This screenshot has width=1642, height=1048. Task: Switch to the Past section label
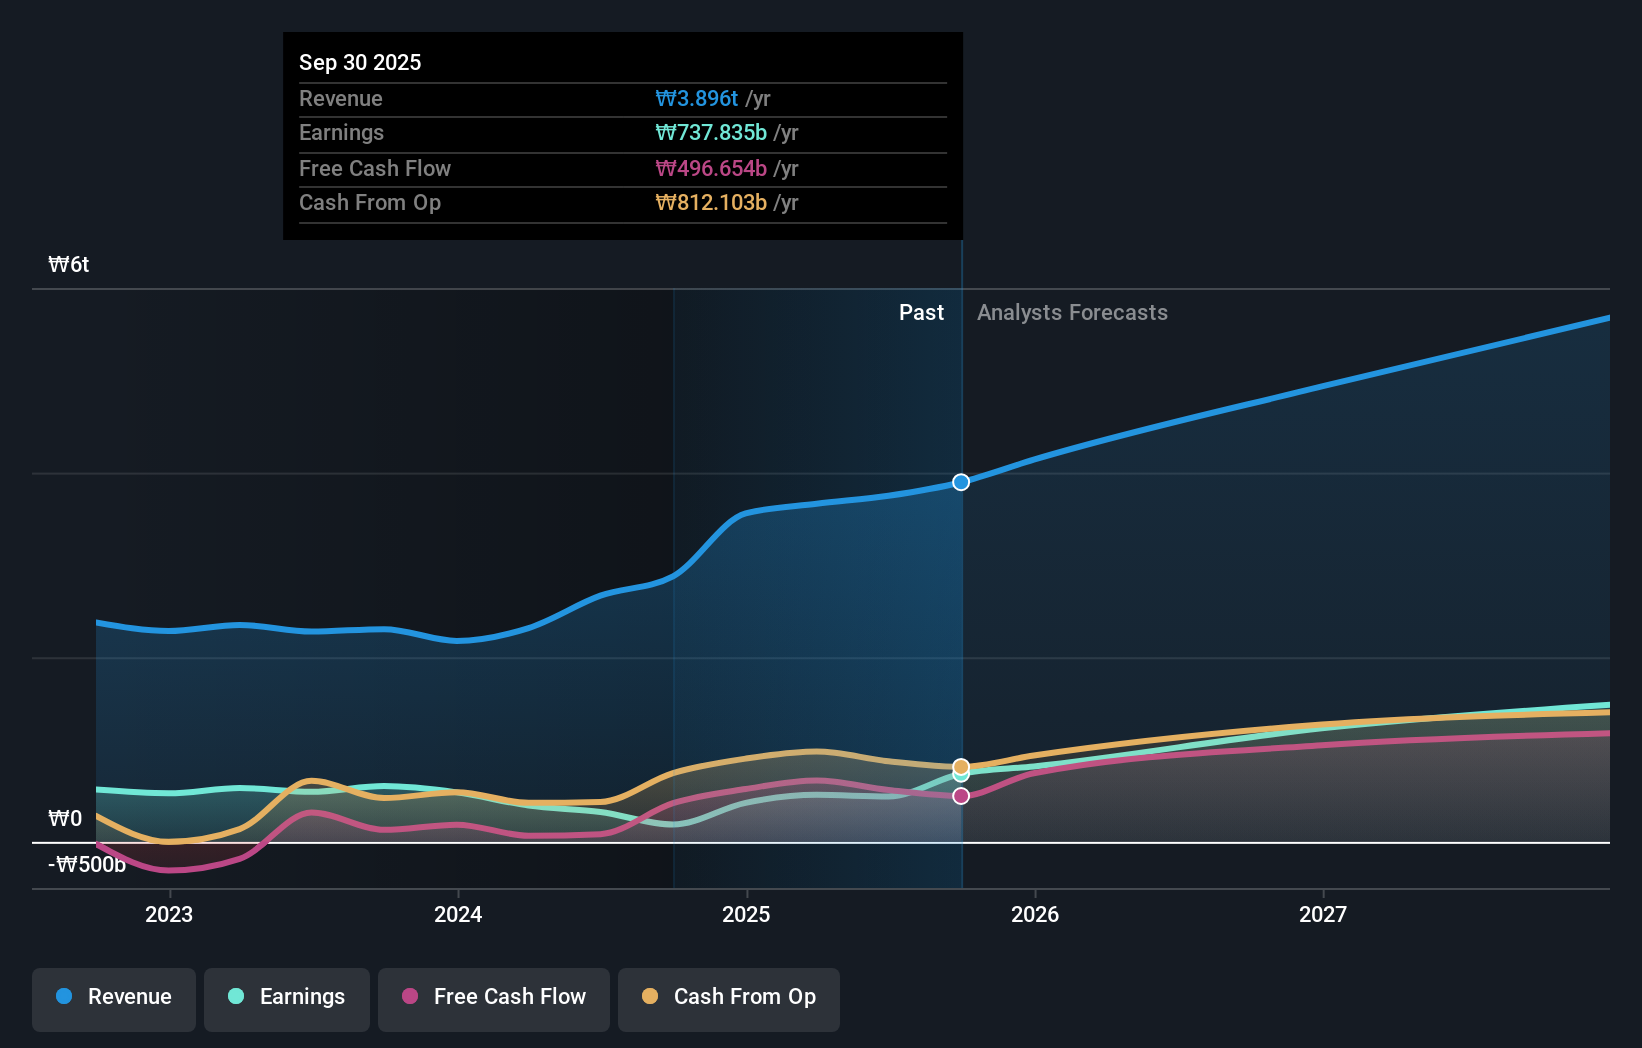coord(921,312)
